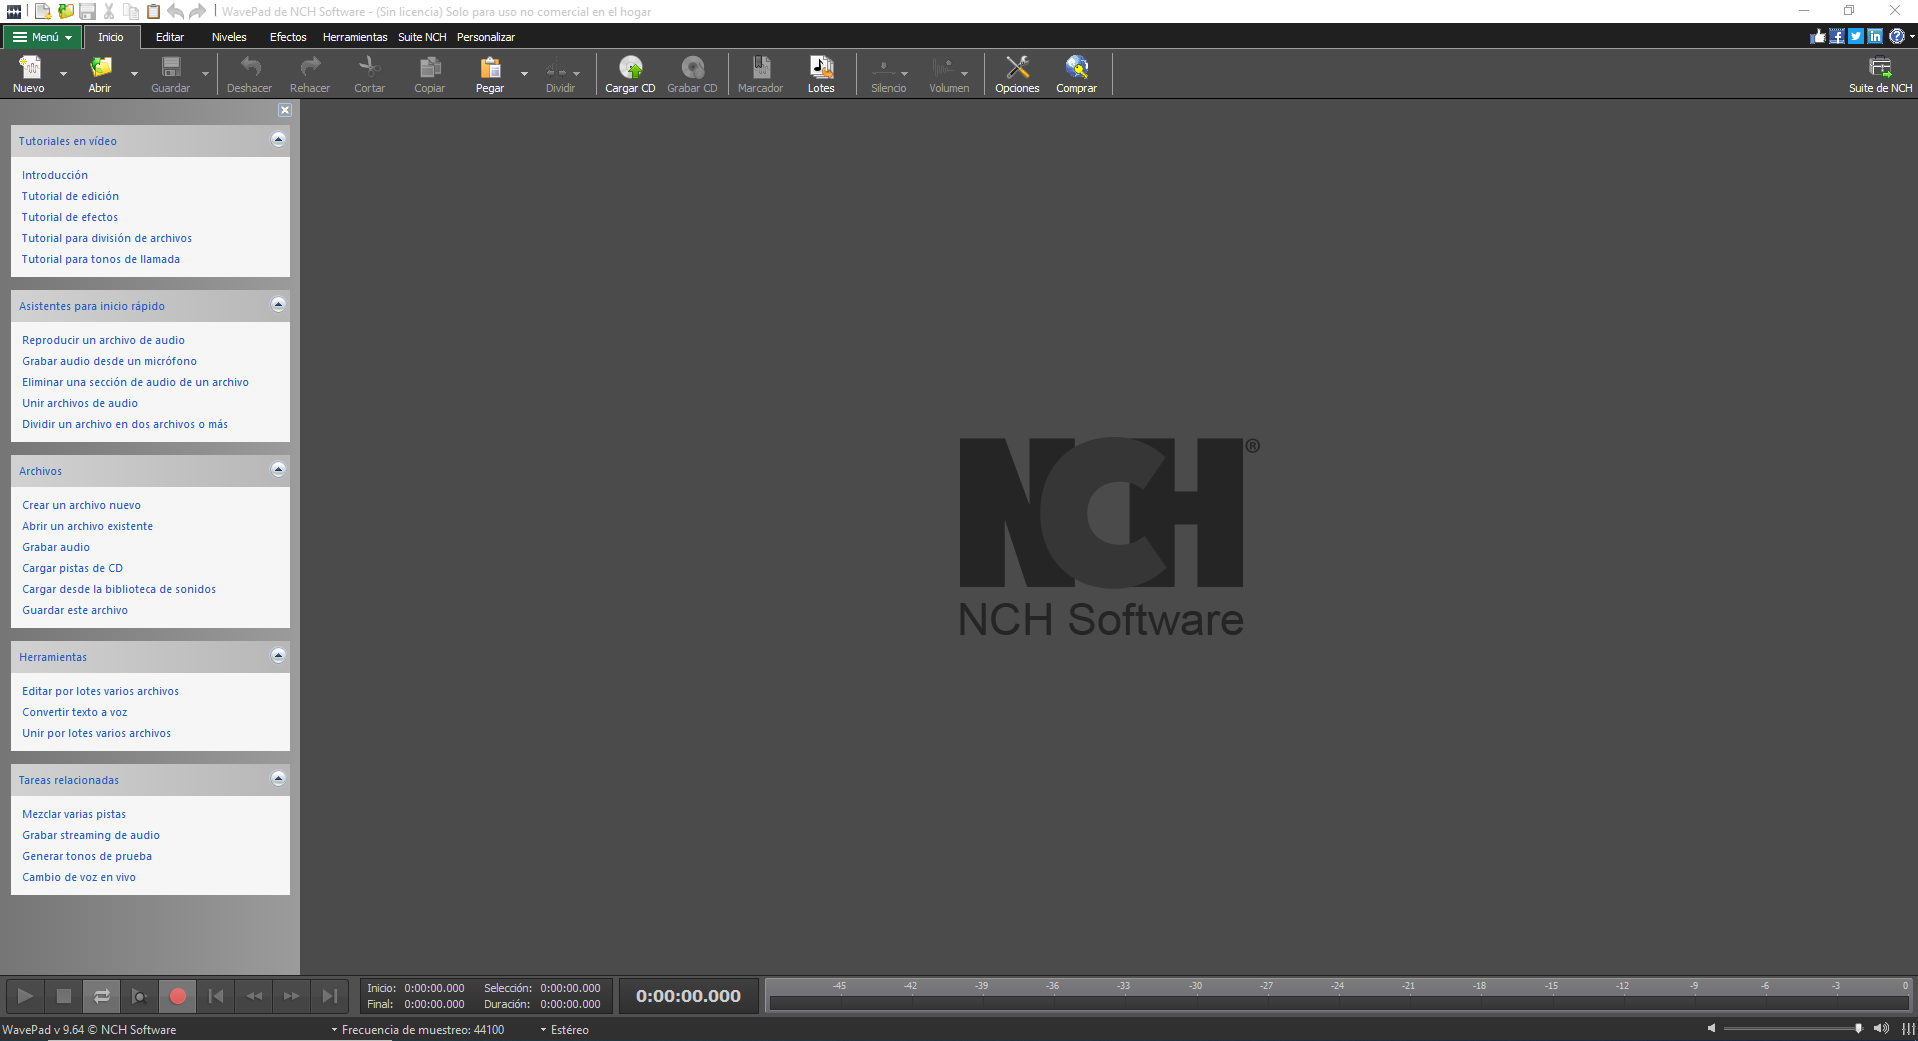Viewport: 1918px width, 1041px height.
Task: Click Mezclar varias pistas link
Action: (74, 814)
